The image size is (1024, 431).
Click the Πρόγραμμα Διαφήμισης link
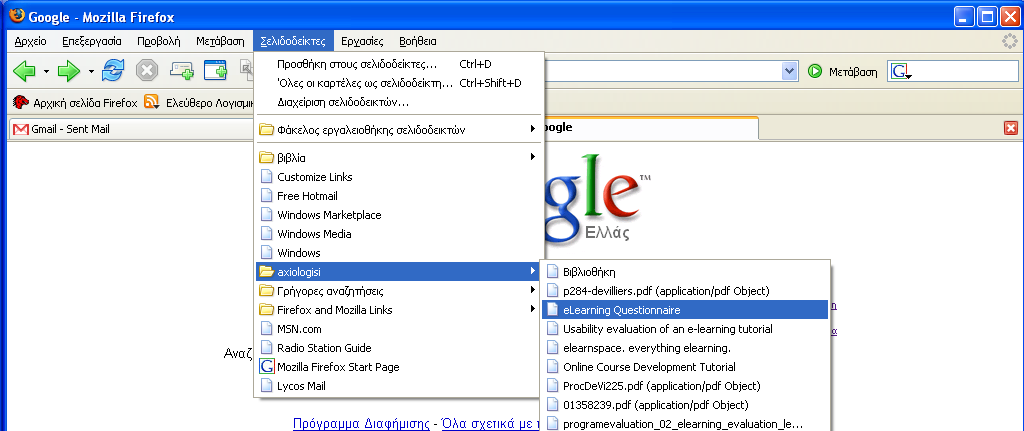[361, 423]
